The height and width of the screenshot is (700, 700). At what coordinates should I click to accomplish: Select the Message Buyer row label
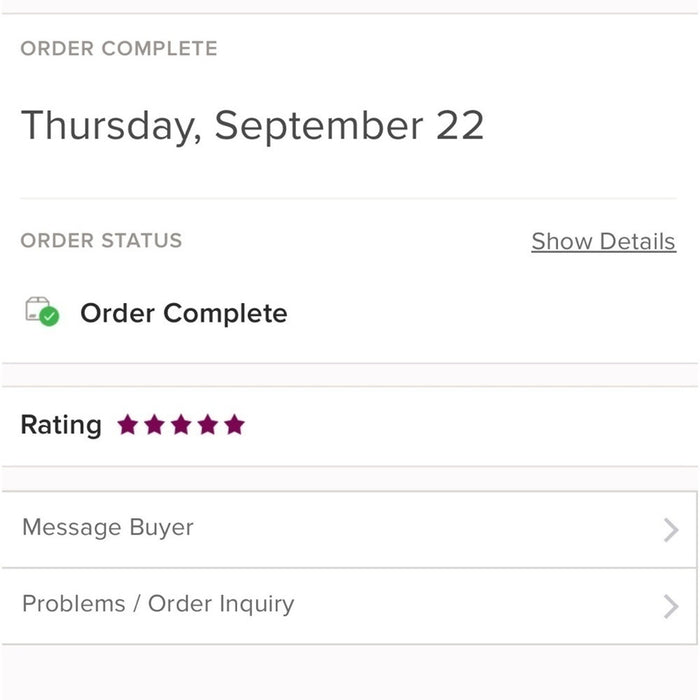click(108, 528)
